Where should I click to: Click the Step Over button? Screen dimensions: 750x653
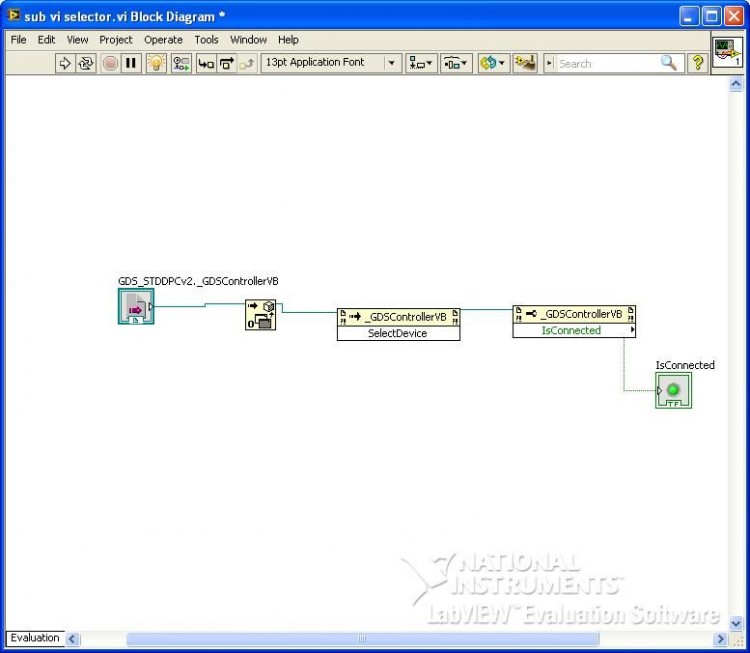227,63
